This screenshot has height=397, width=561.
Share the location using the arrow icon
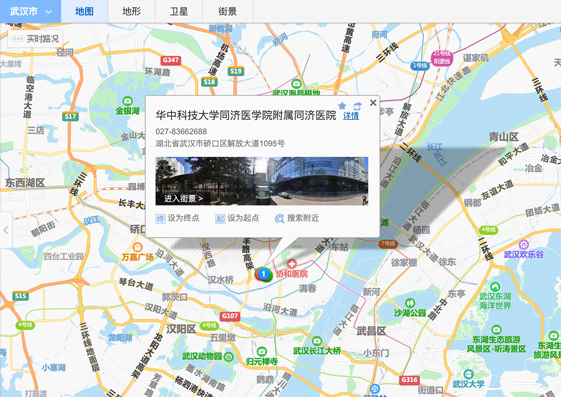(357, 106)
